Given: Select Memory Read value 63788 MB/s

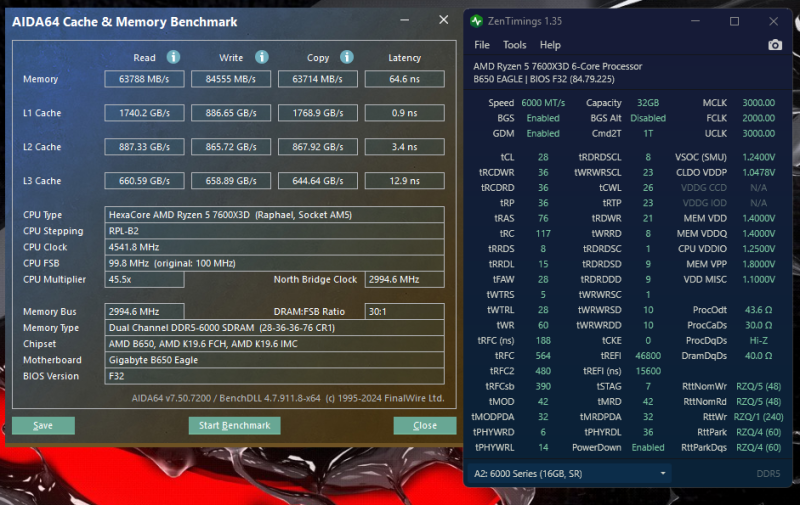Looking at the screenshot, I should (x=144, y=79).
